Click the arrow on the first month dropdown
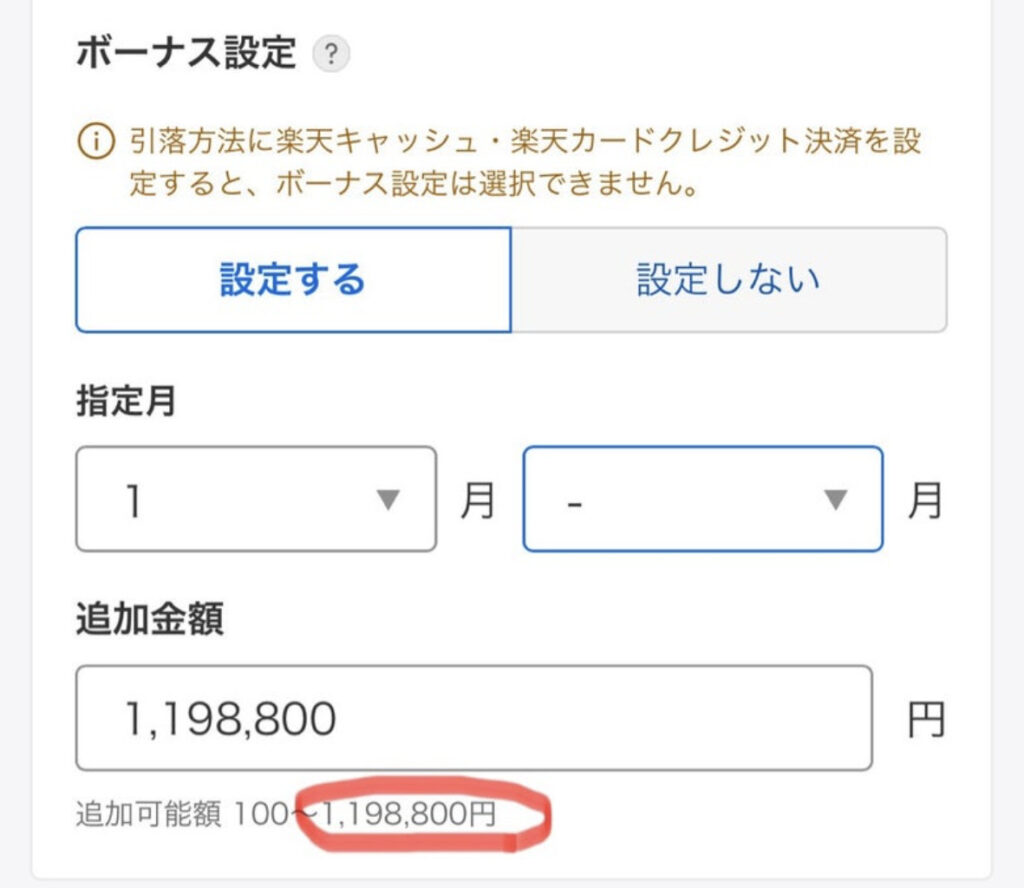 [388, 500]
